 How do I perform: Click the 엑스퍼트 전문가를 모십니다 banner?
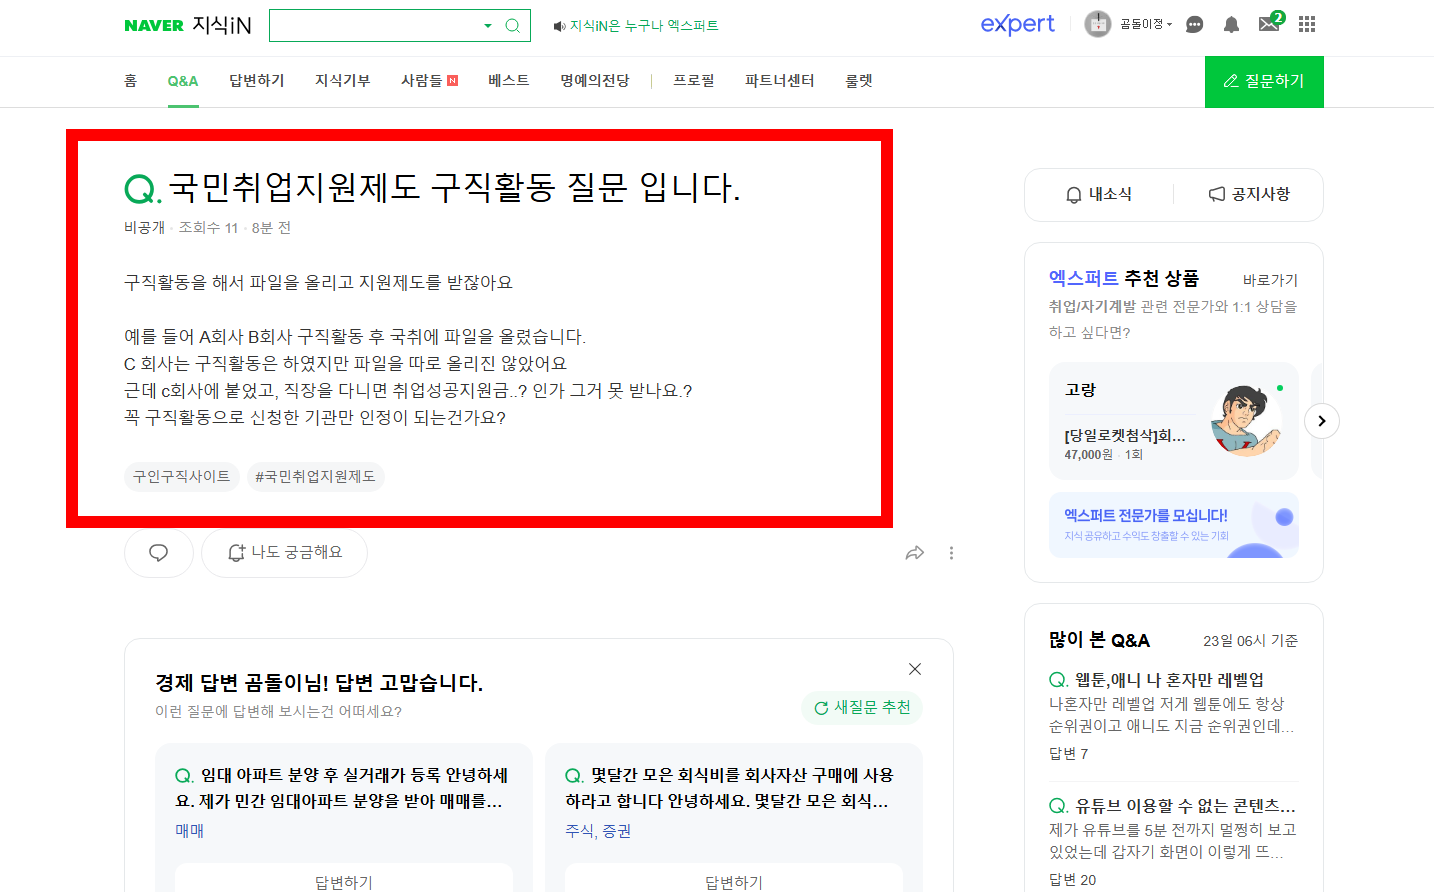tap(1174, 524)
